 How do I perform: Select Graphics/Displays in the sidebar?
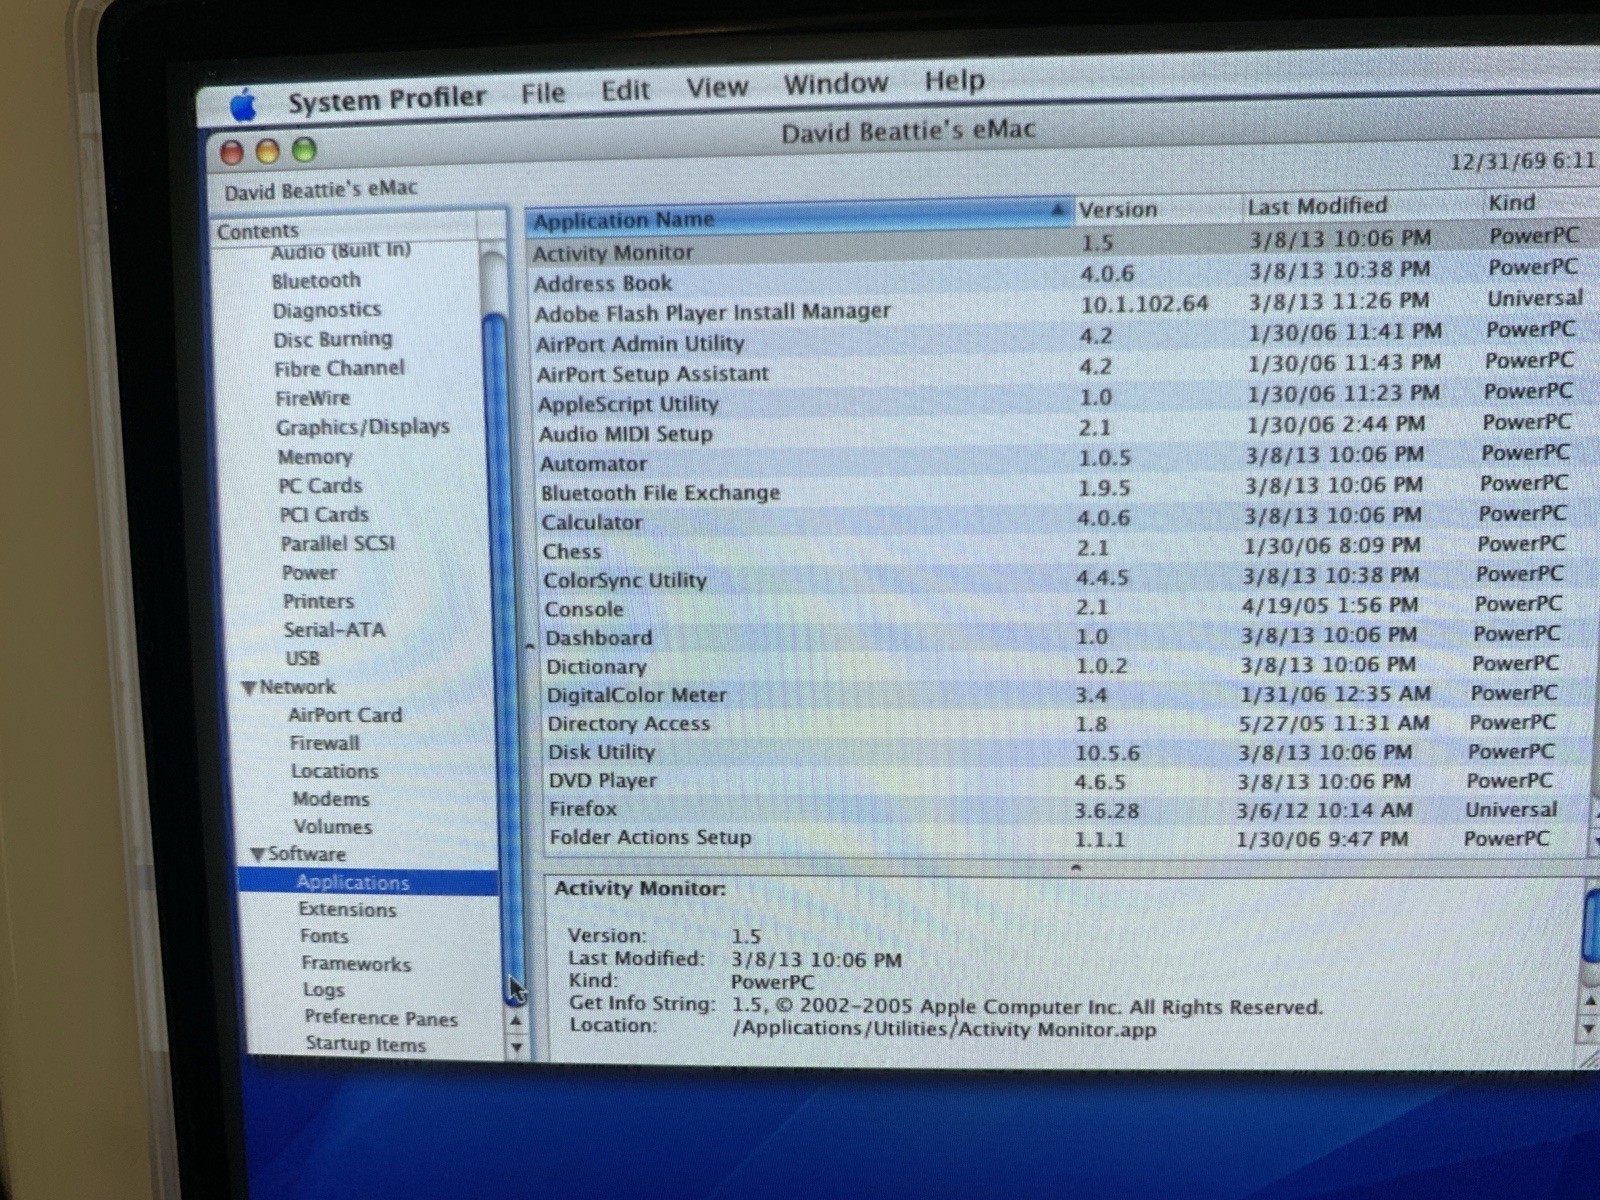(363, 427)
